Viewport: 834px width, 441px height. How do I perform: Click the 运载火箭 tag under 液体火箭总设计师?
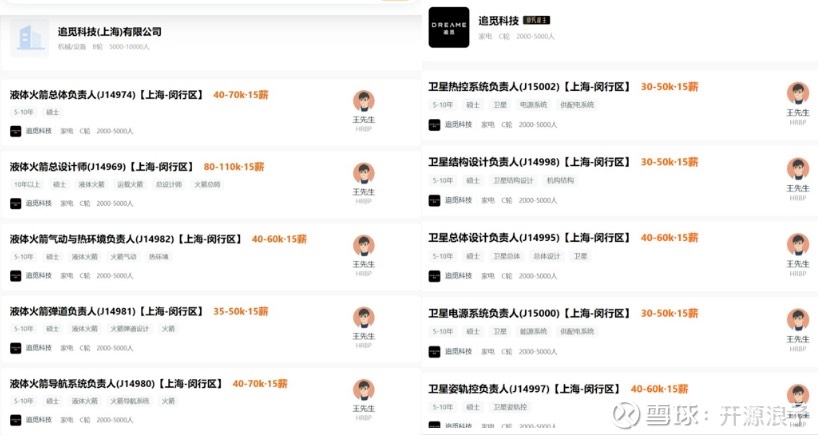130,185
